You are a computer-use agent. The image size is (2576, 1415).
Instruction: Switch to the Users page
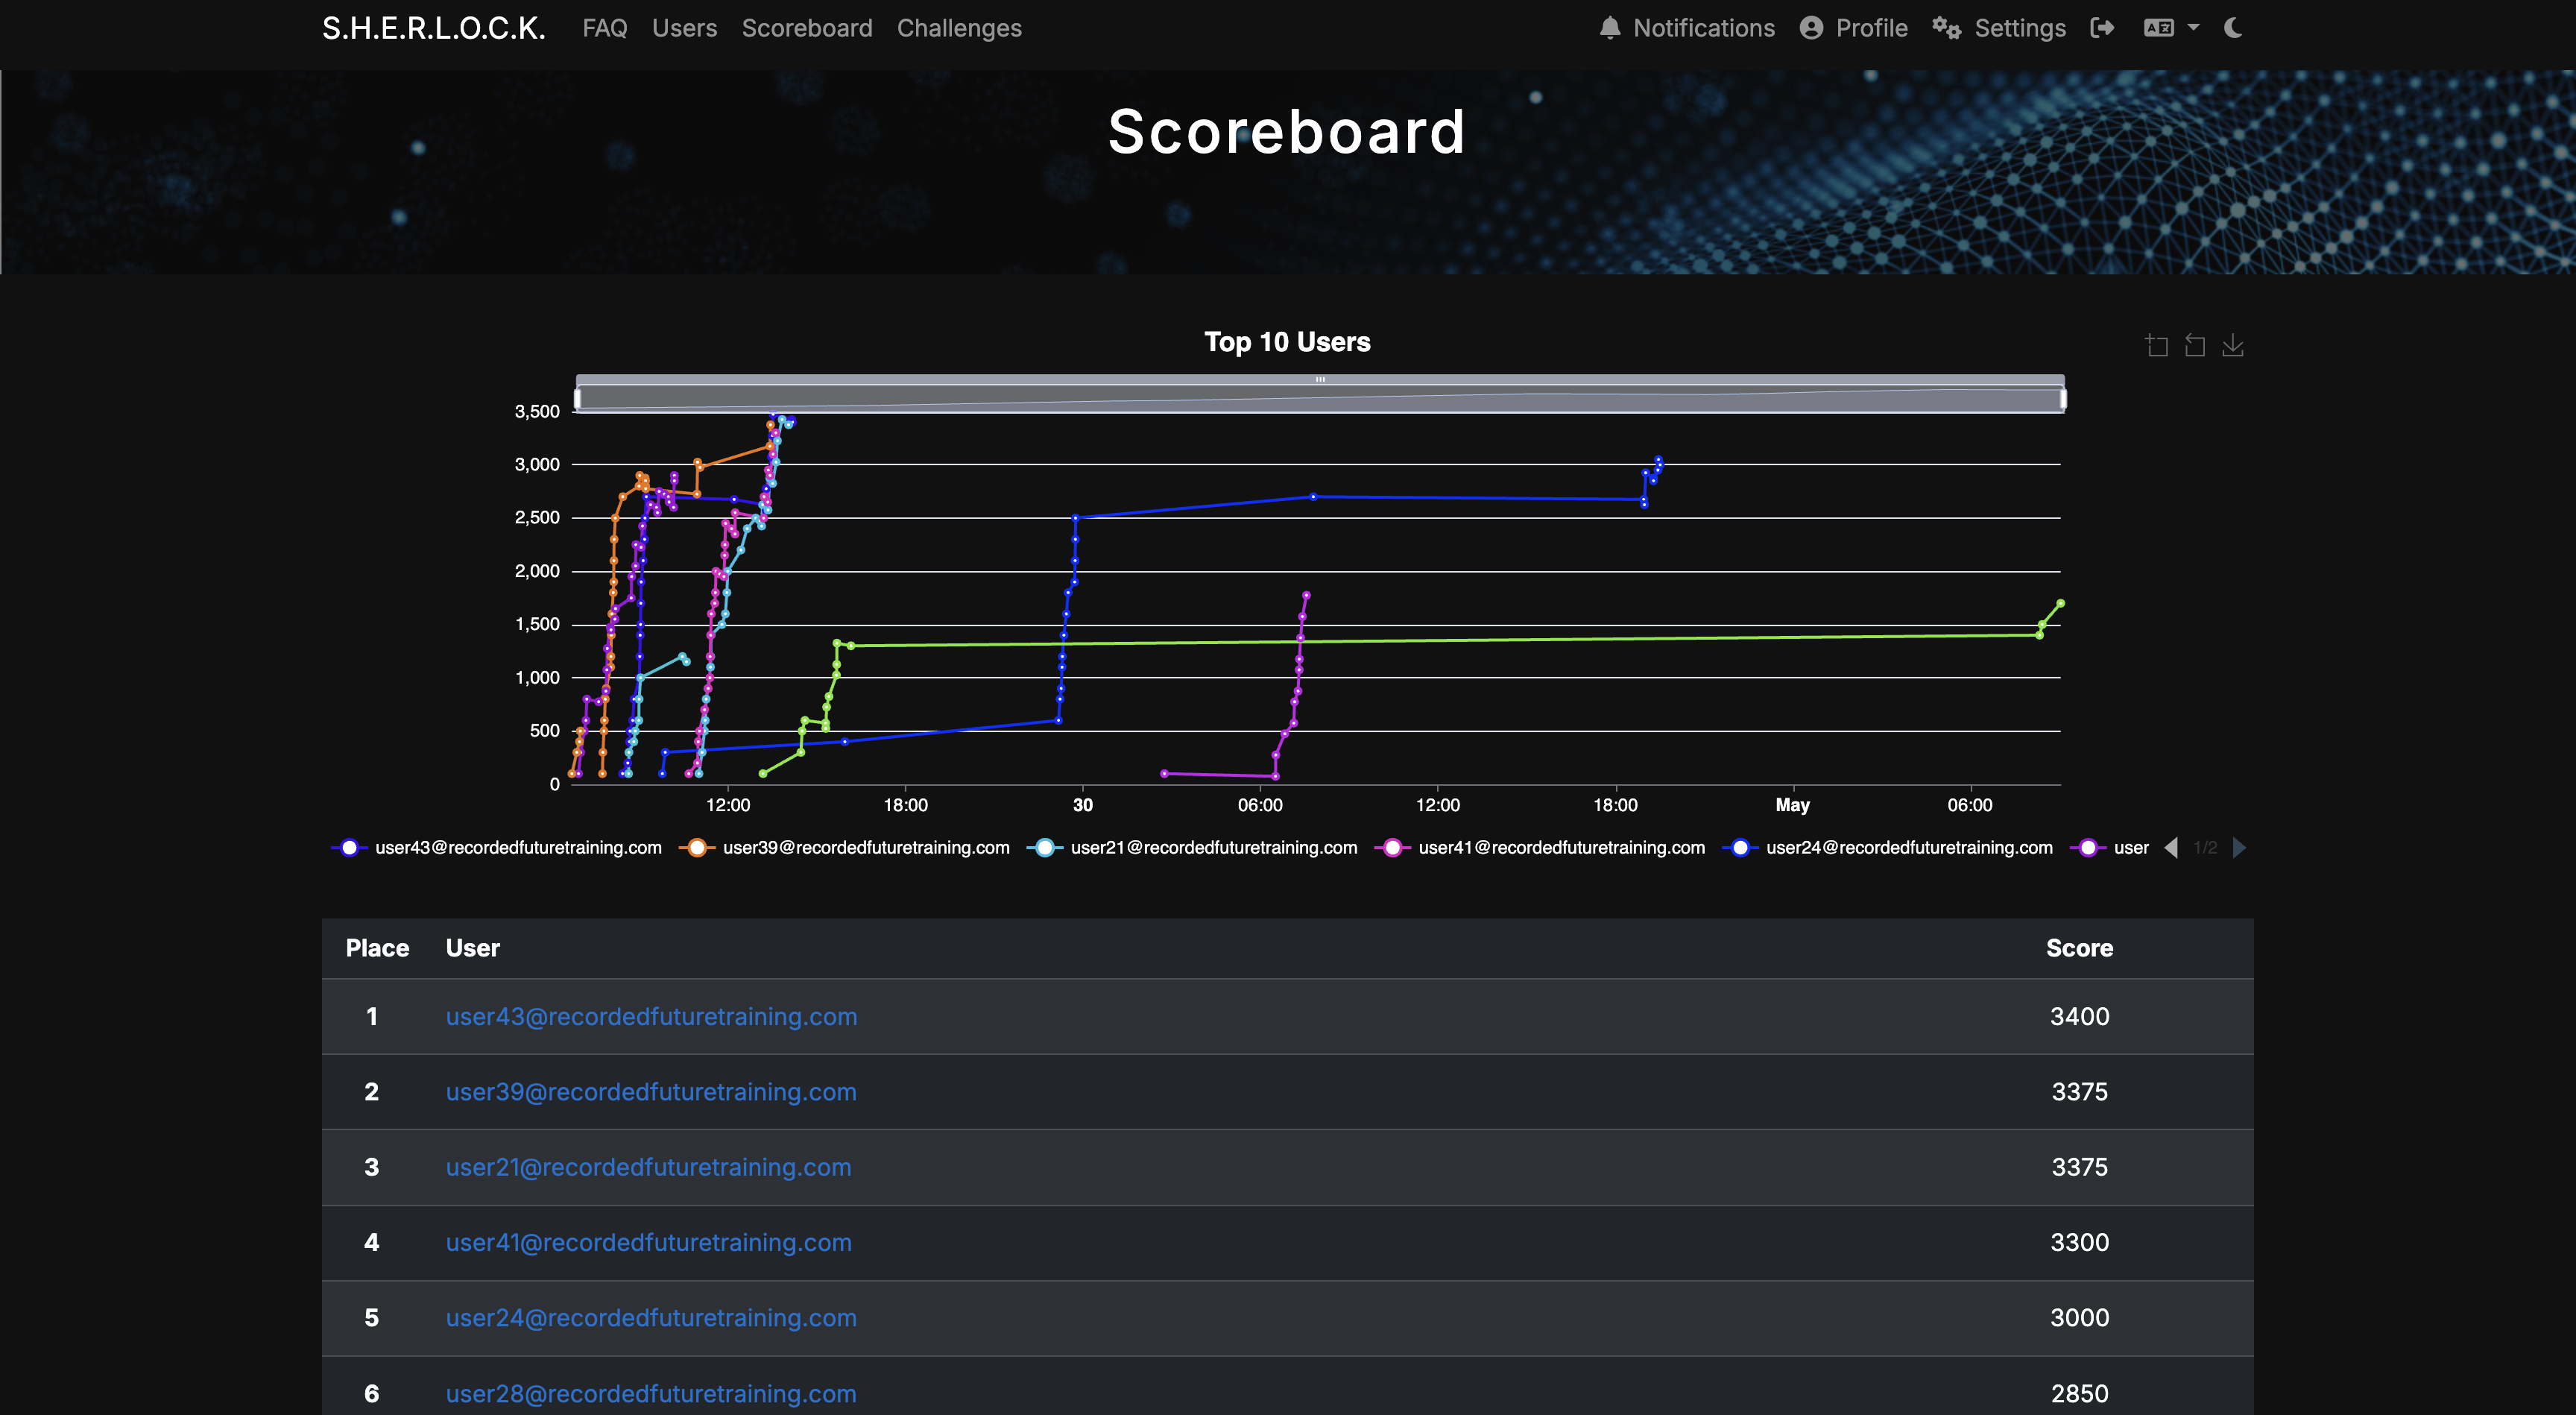684,27
